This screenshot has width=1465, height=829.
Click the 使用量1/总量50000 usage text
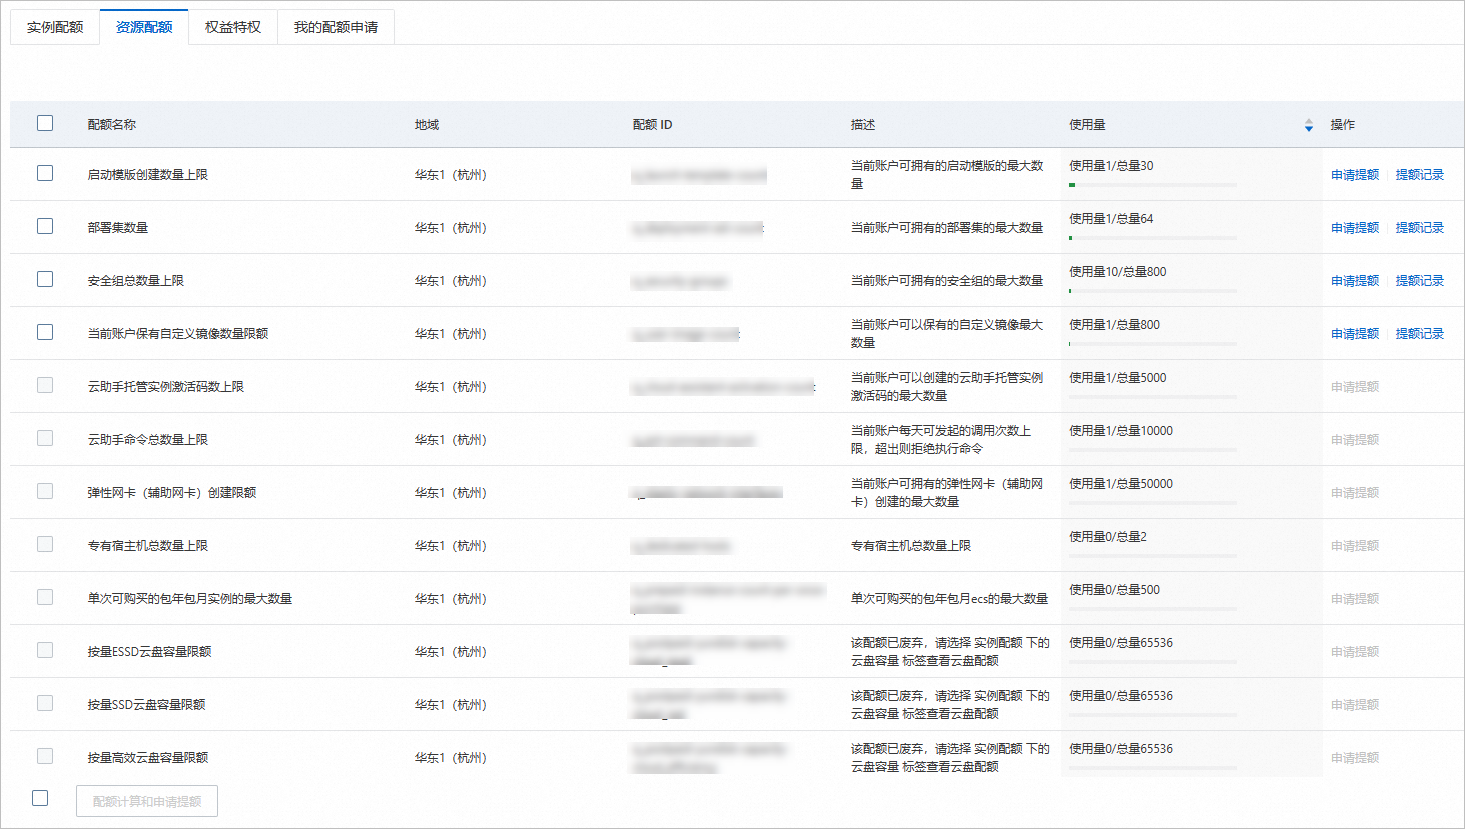click(1121, 484)
